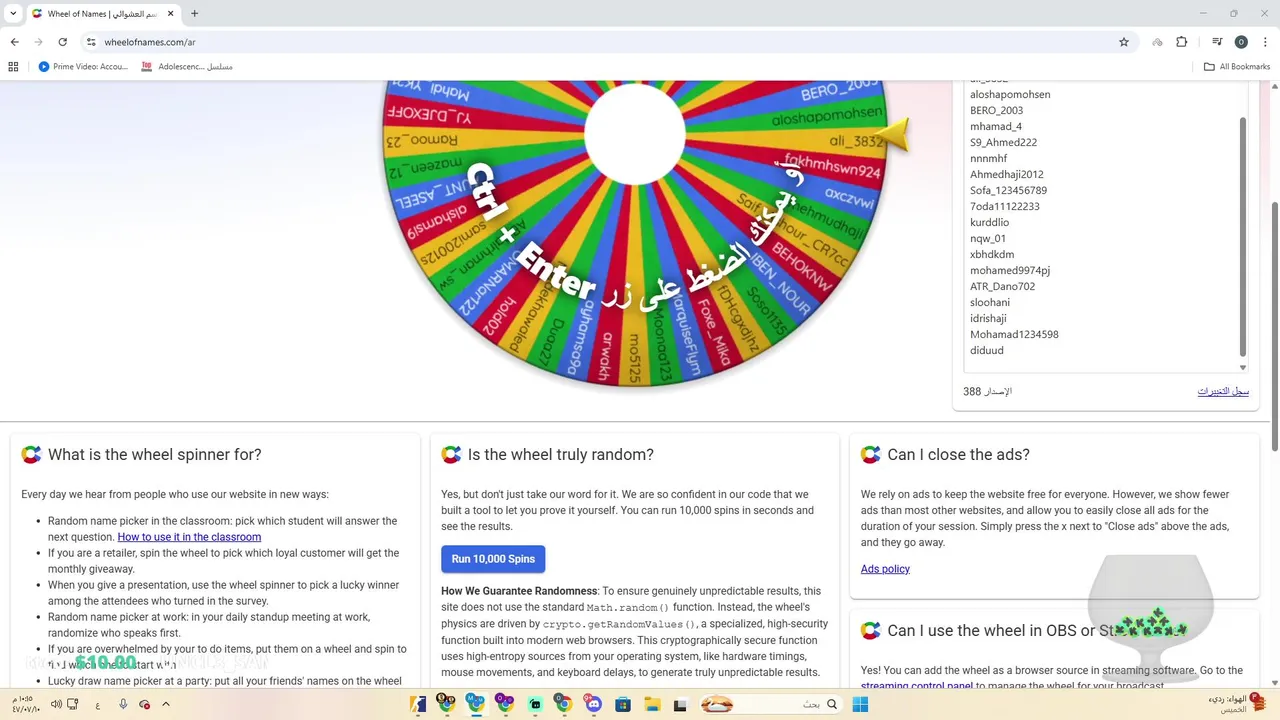View site information icon in address bar
This screenshot has height=720, width=1280.
click(91, 42)
